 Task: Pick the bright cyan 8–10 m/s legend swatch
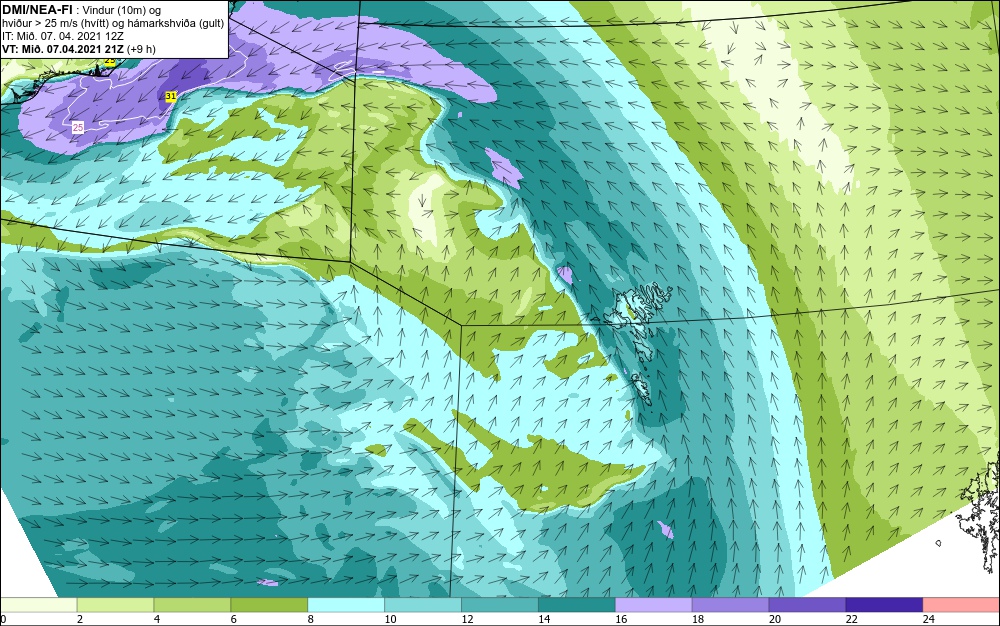tap(346, 605)
